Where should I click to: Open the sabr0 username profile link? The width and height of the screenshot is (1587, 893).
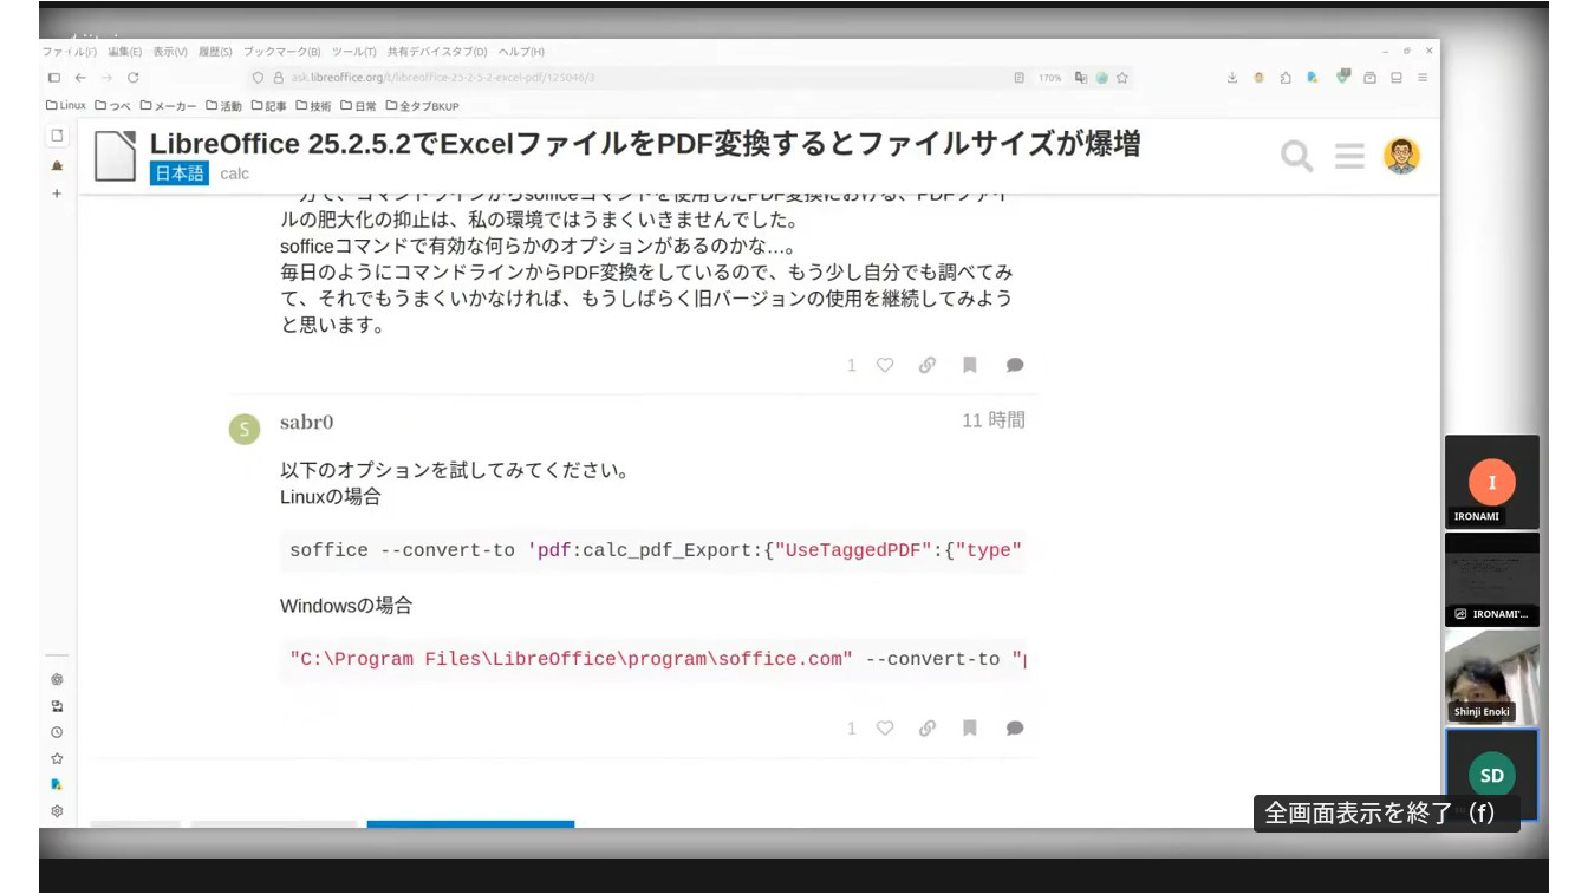tap(306, 422)
